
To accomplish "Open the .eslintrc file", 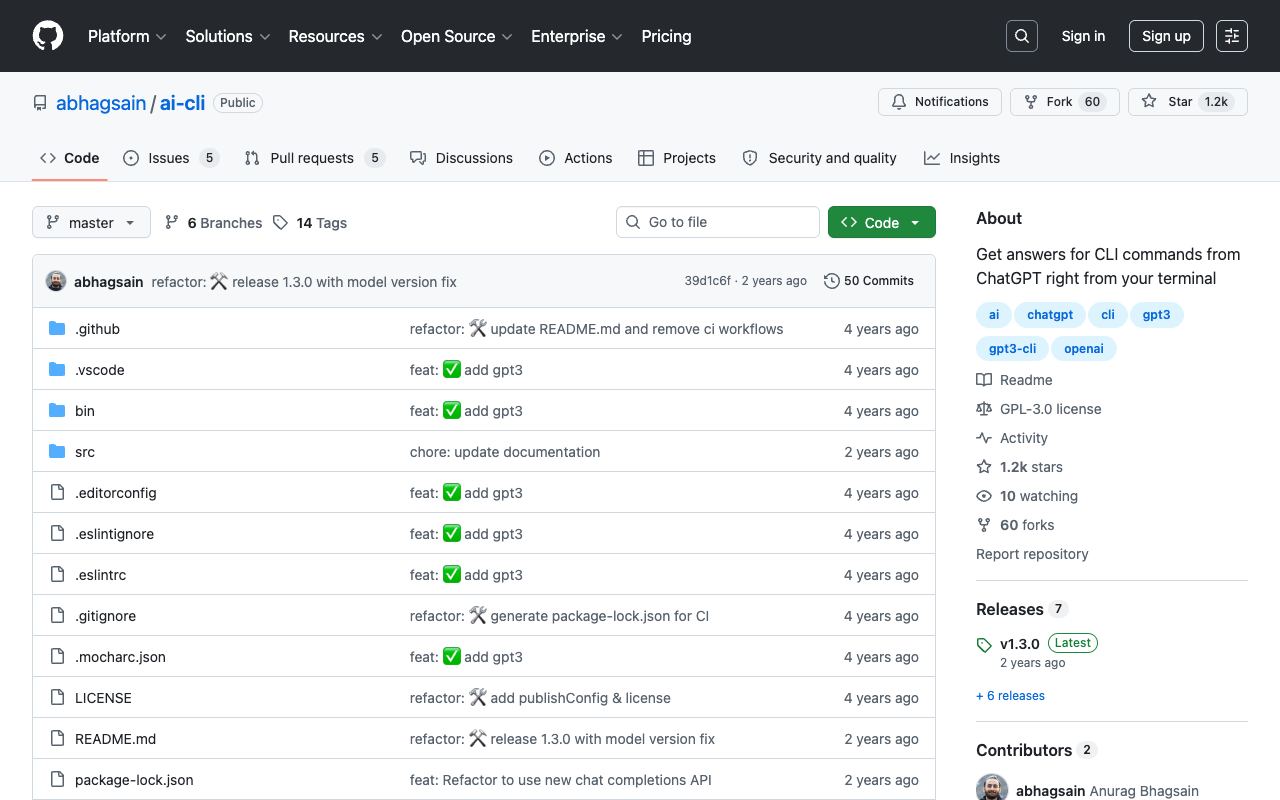I will (x=100, y=575).
